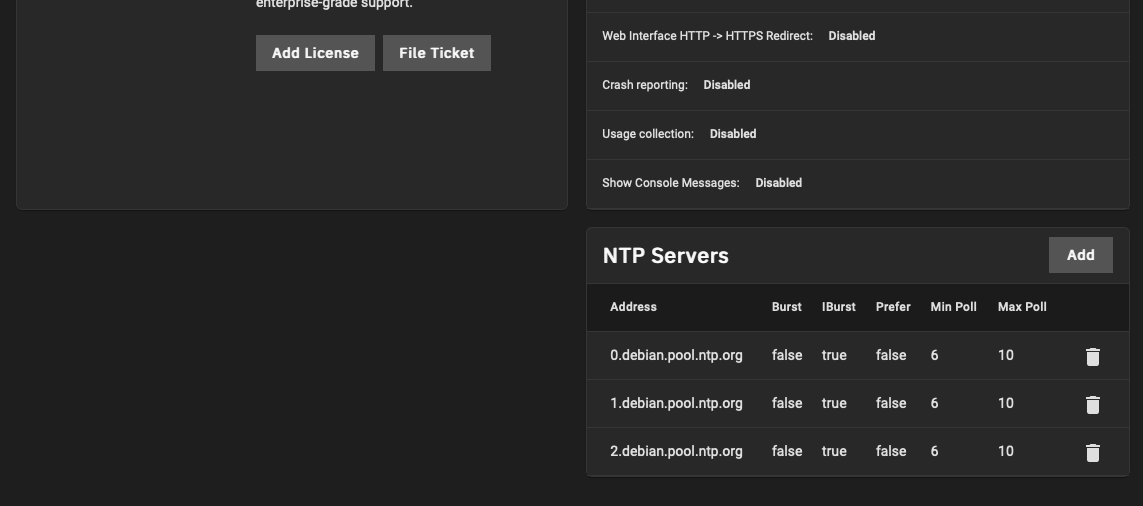Add a new NTP server
Image resolution: width=1143 pixels, height=506 pixels.
click(x=1080, y=255)
